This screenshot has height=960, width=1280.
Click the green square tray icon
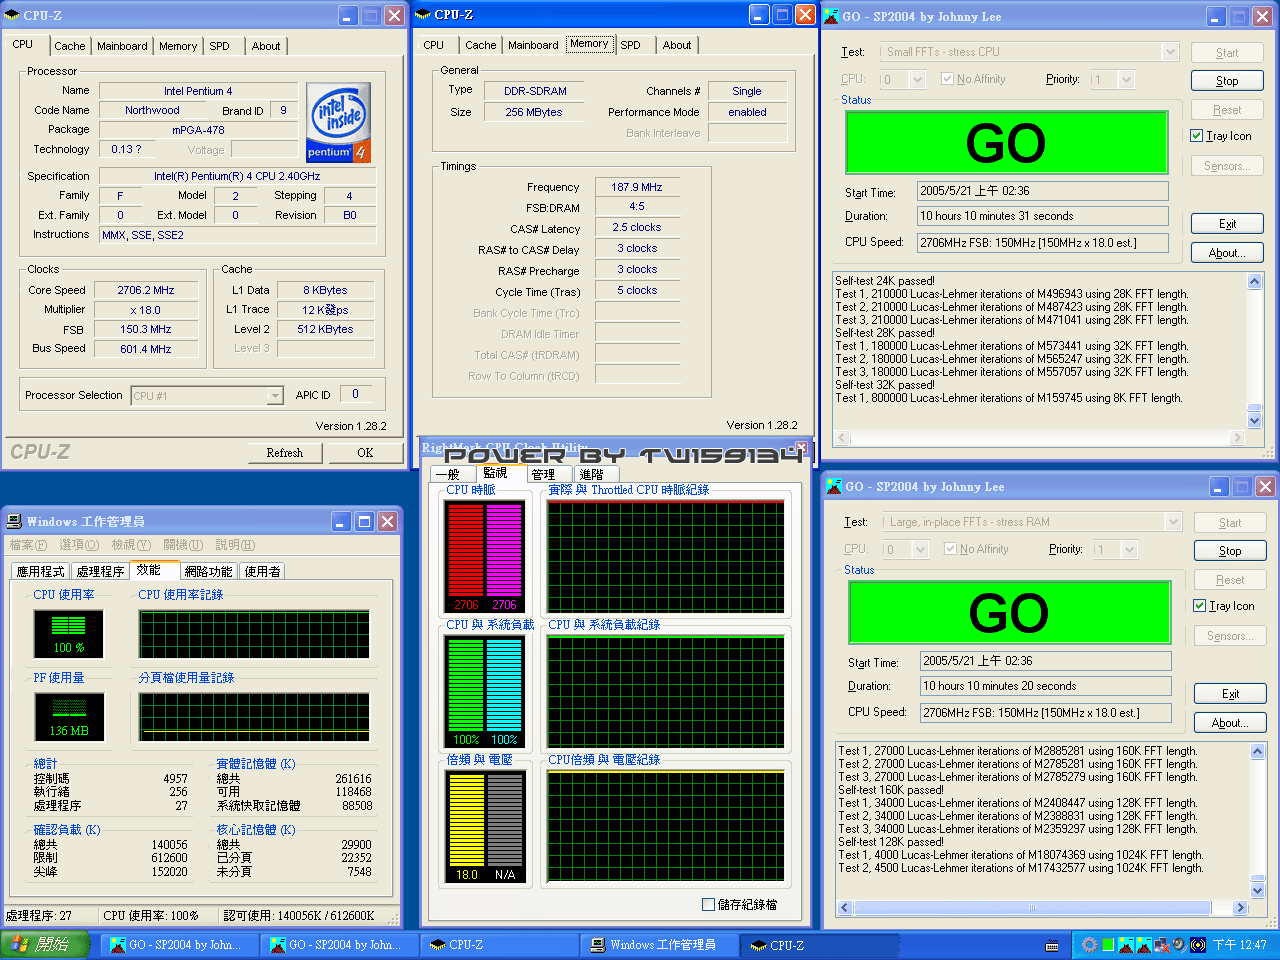click(1108, 945)
